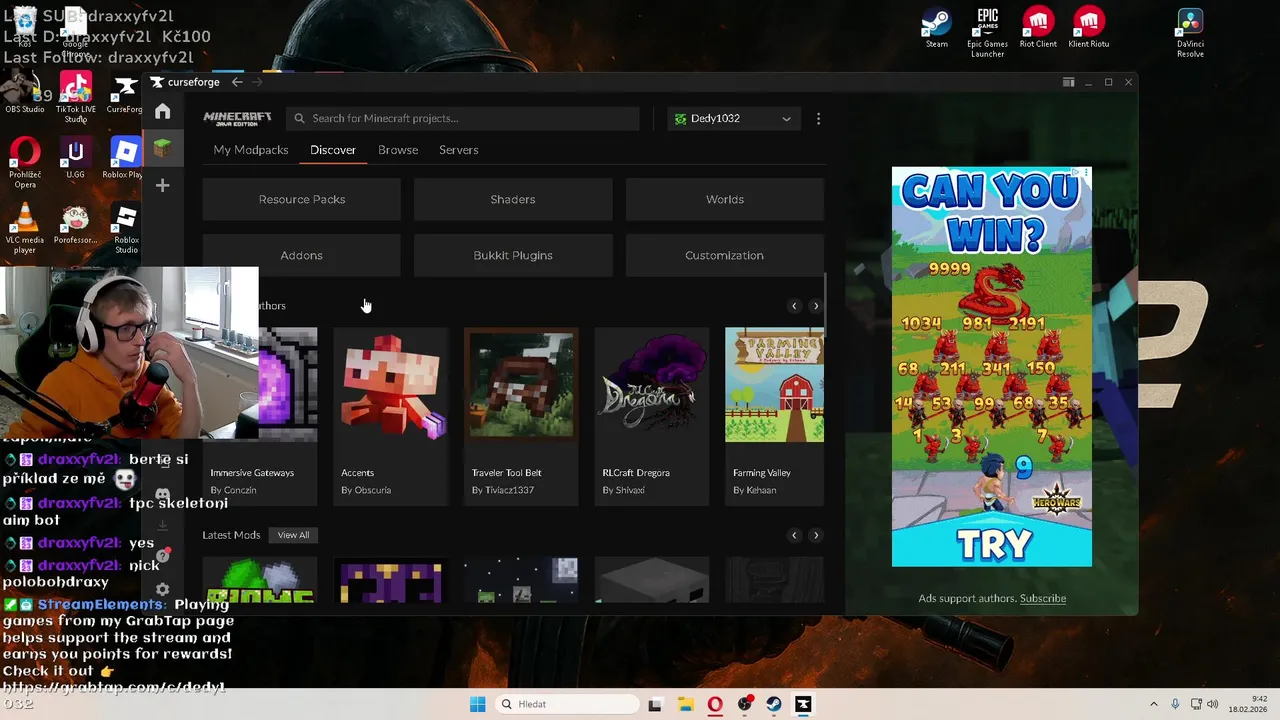This screenshot has height=720, width=1280.
Task: Open Epic Games Launcher desktop shortcut
Action: (x=987, y=32)
